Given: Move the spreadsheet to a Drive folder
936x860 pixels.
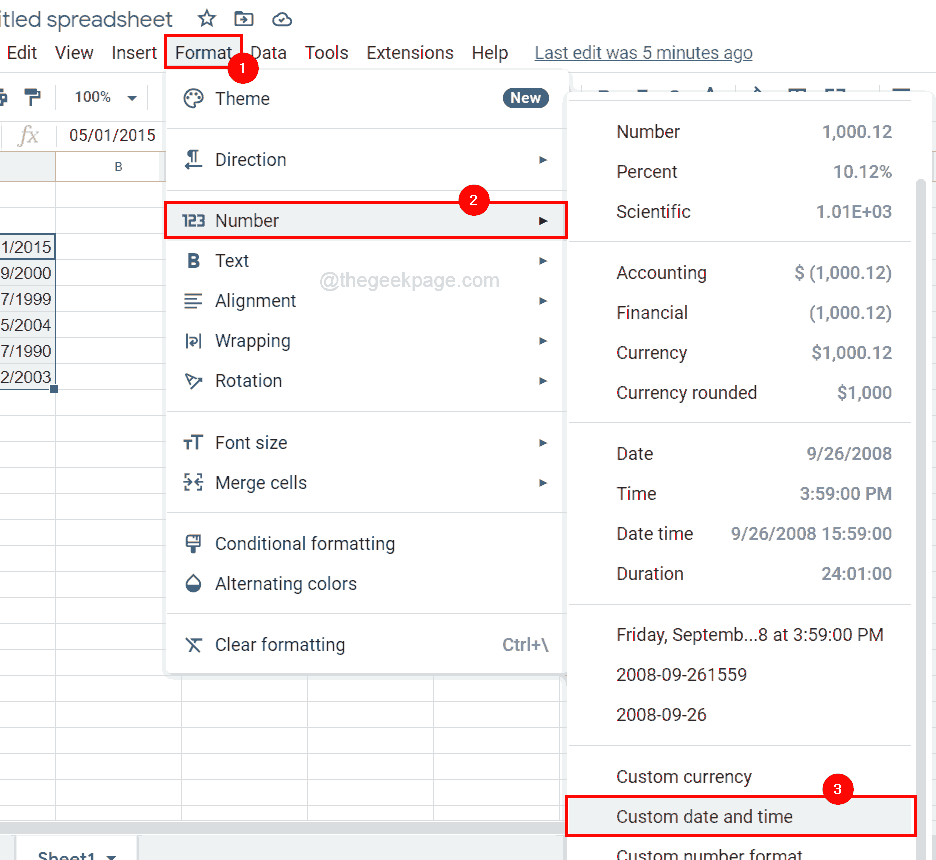Looking at the screenshot, I should click(243, 18).
